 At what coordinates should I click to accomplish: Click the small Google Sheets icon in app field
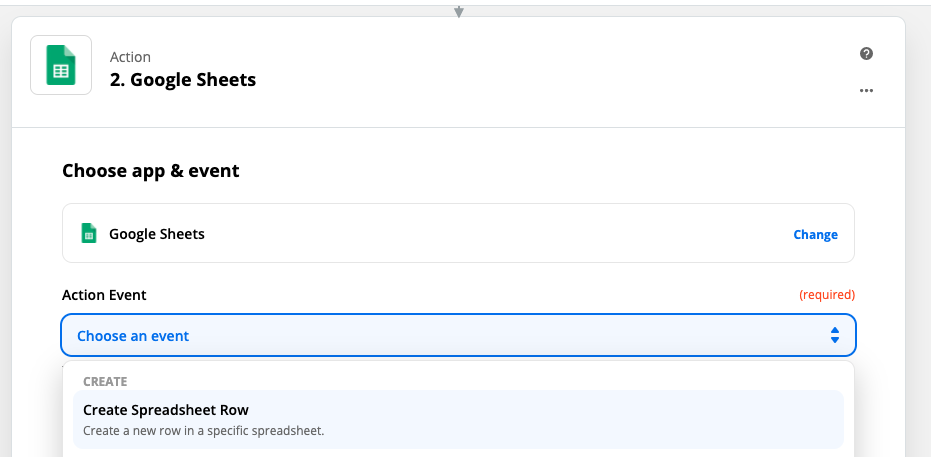pyautogui.click(x=89, y=233)
